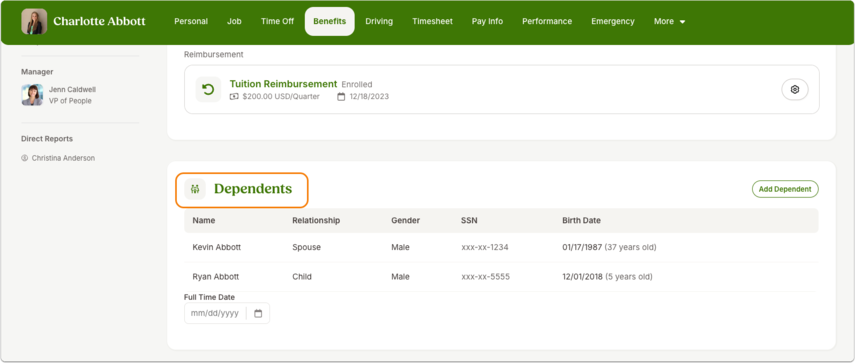855x363 pixels.
Task: Click the SSN column header
Action: tap(469, 221)
